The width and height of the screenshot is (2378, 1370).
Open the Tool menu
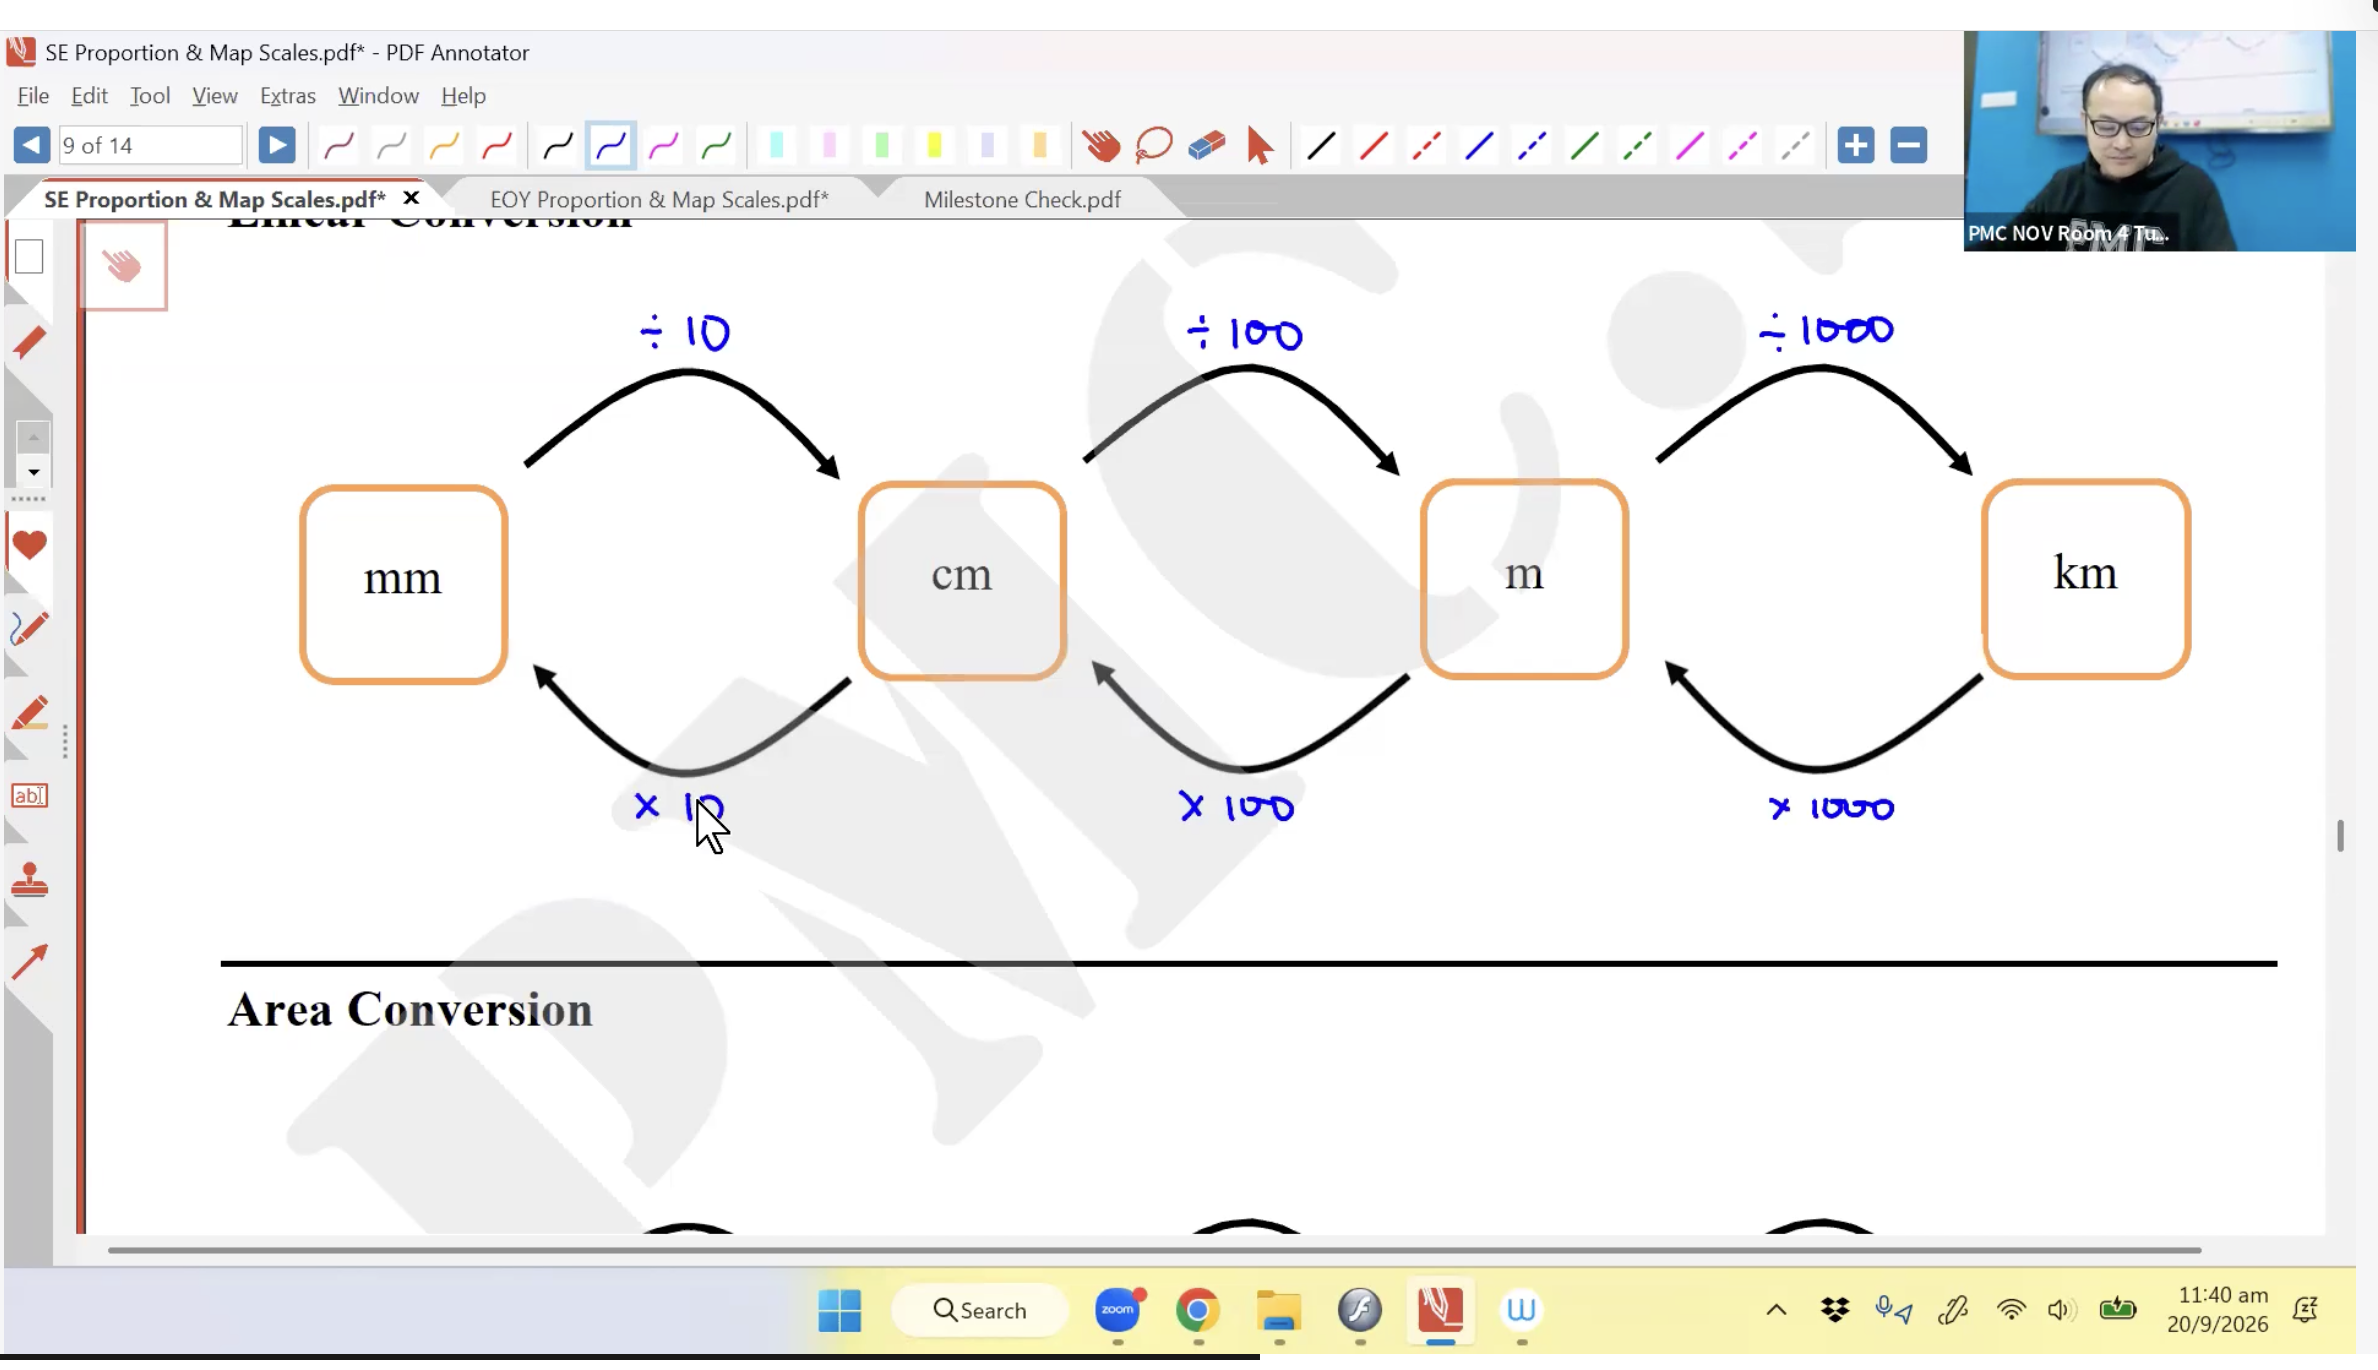150,96
